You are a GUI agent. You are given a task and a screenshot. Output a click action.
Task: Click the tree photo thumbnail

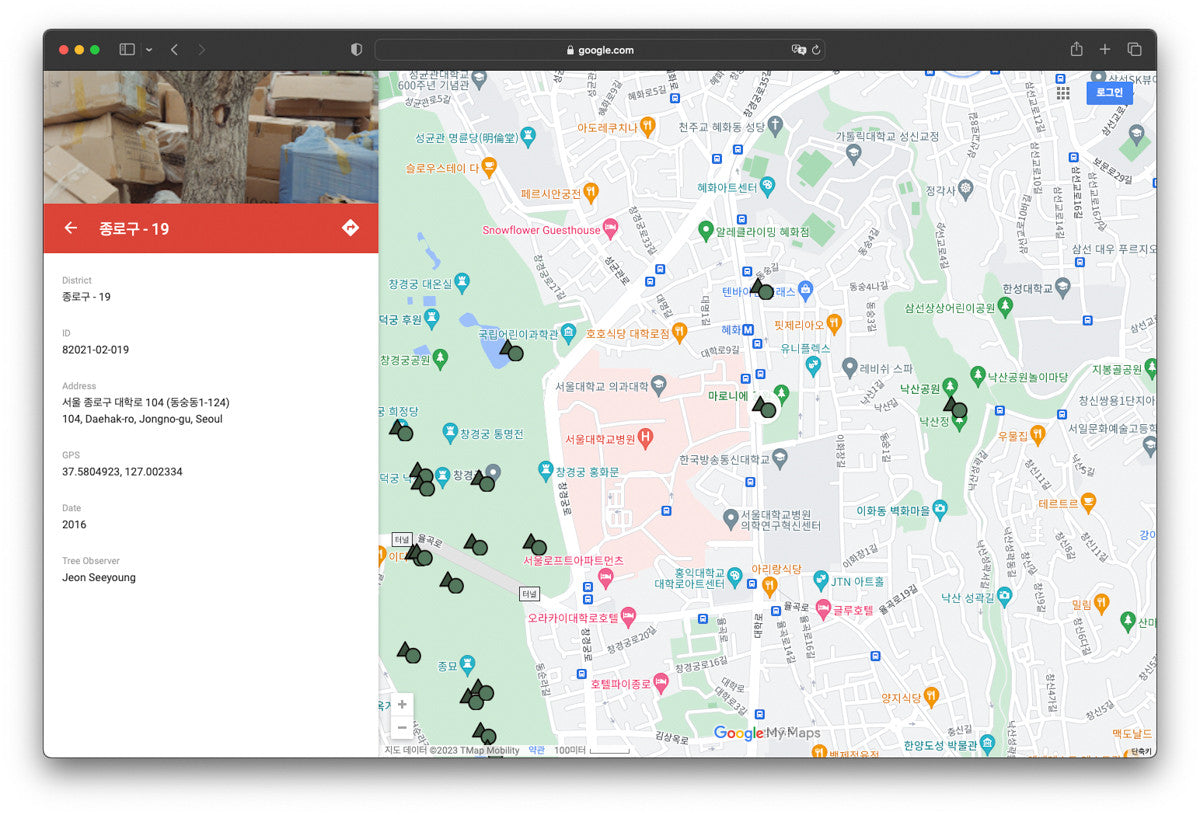tap(210, 137)
